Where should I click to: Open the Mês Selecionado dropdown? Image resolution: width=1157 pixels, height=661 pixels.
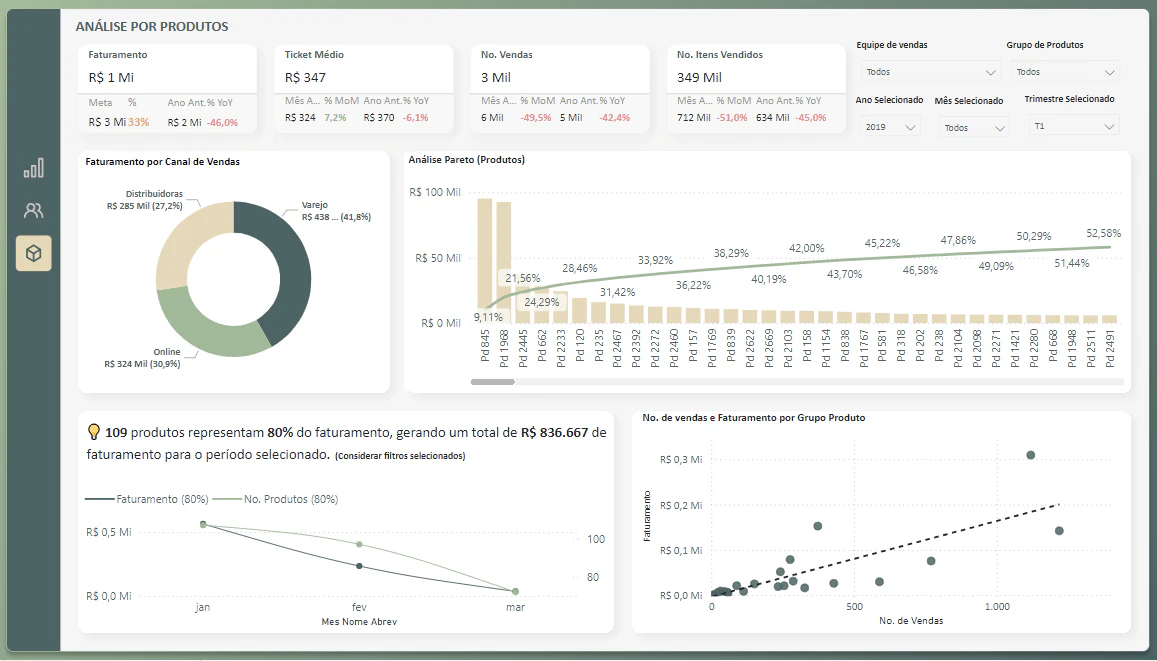click(x=973, y=128)
